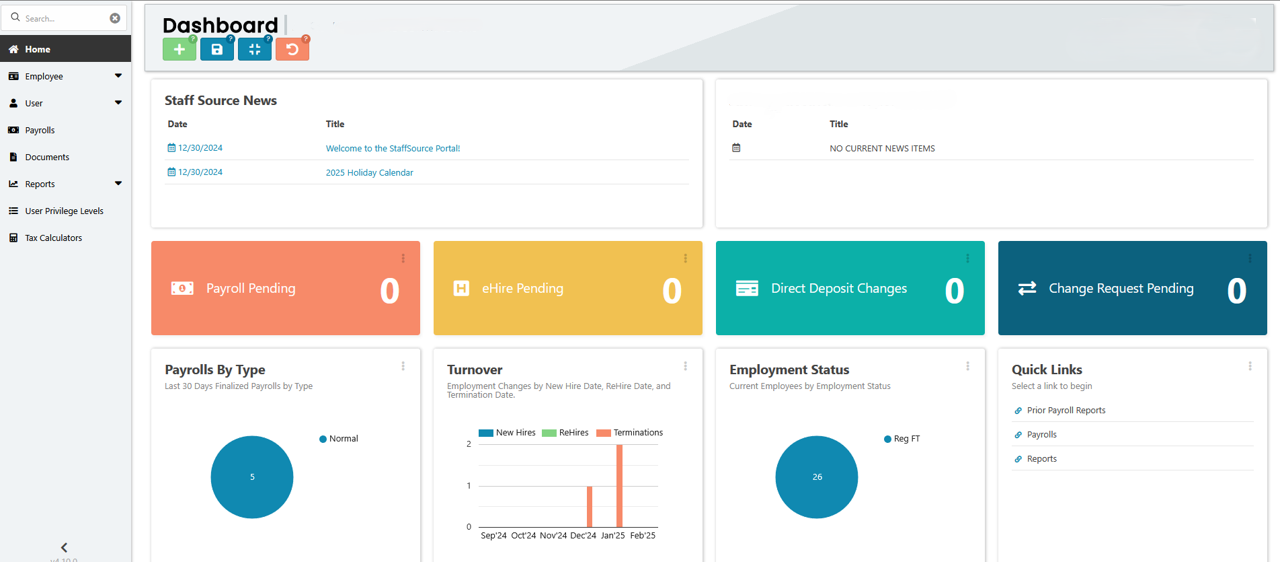Toggle the New Hires legend series
This screenshot has height=562, width=1280.
click(x=507, y=433)
